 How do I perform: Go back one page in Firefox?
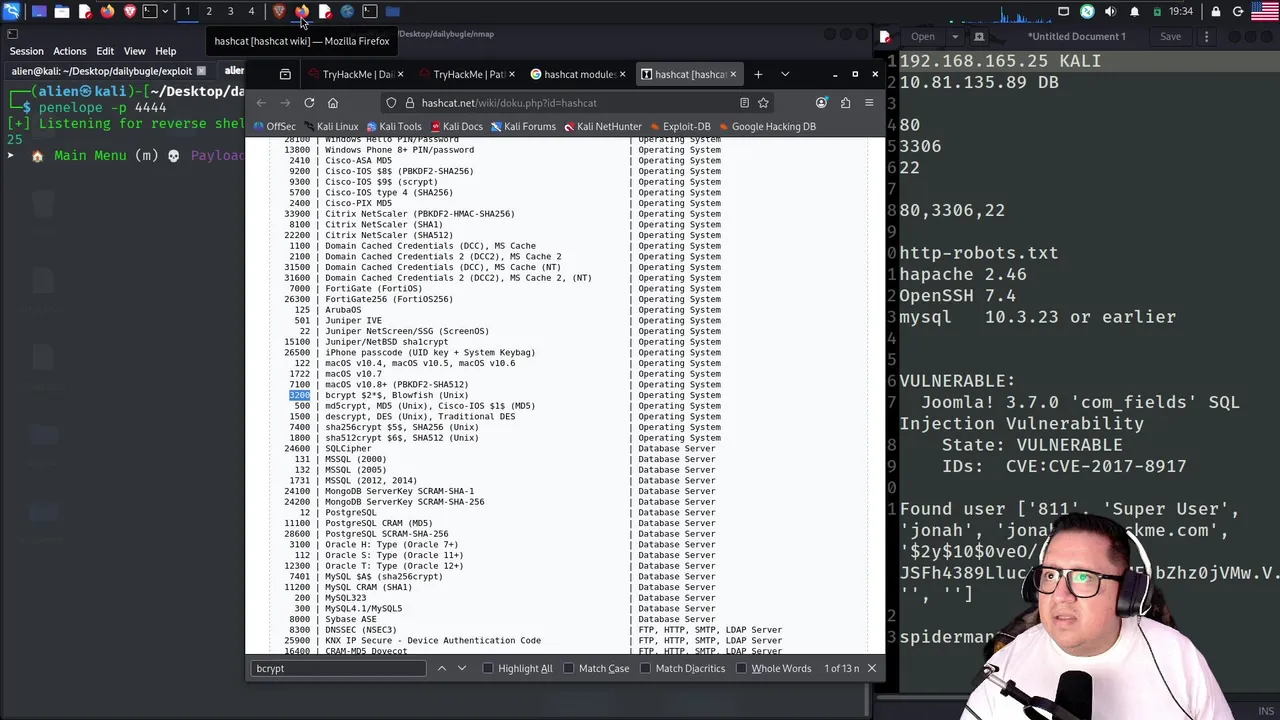click(261, 103)
